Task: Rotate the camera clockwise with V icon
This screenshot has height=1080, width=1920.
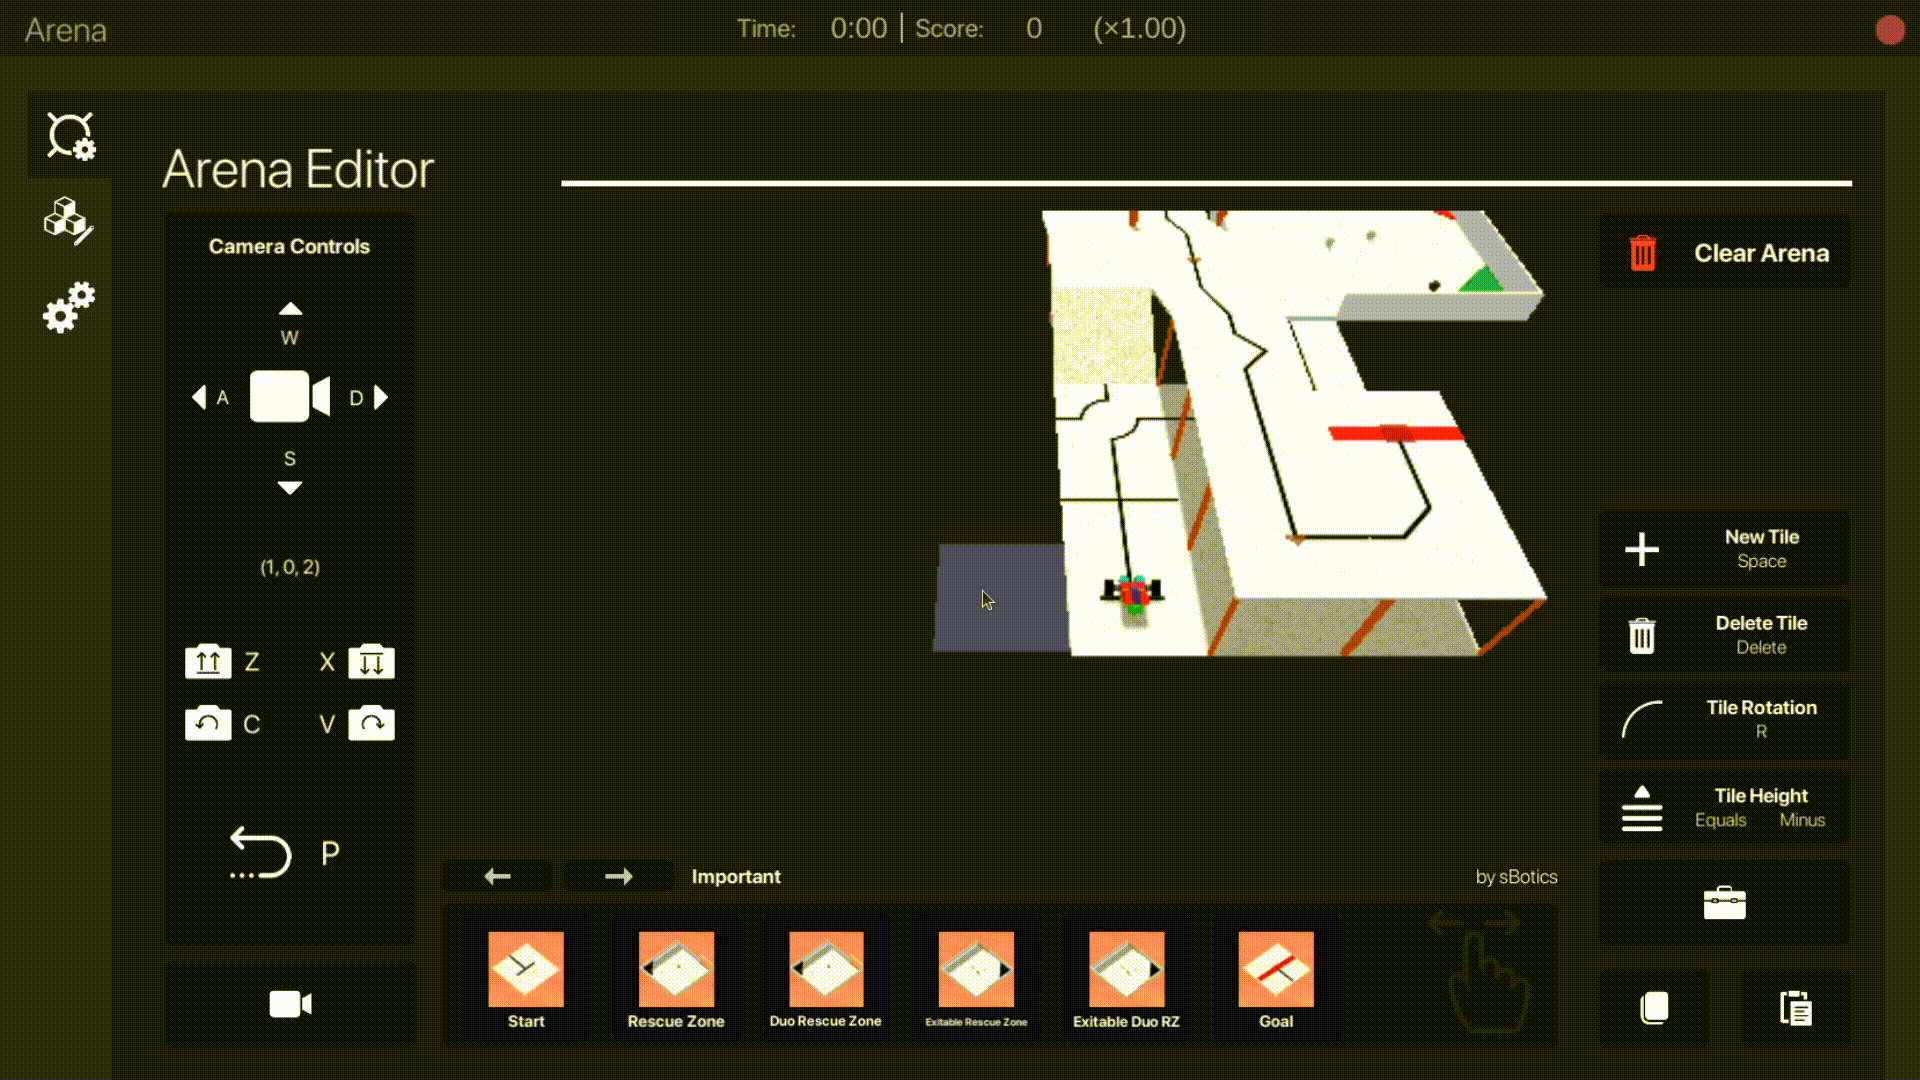Action: coord(371,723)
